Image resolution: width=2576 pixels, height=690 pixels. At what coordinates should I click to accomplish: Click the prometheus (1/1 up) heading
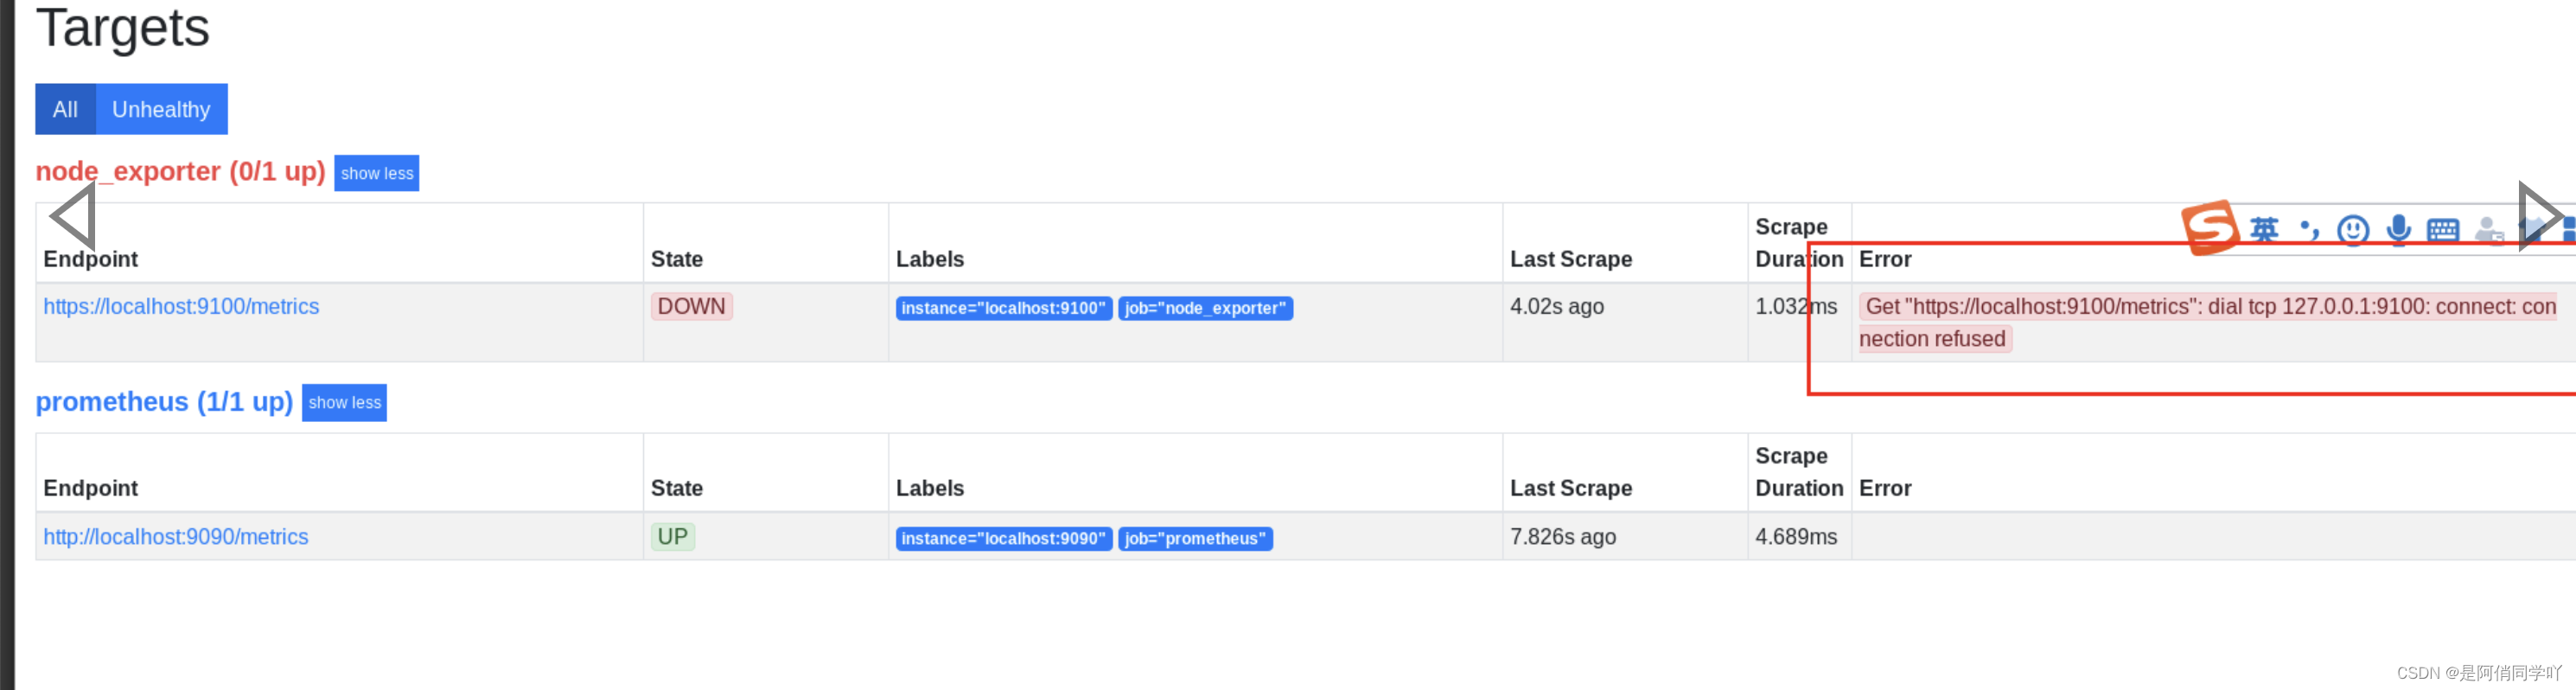(164, 402)
